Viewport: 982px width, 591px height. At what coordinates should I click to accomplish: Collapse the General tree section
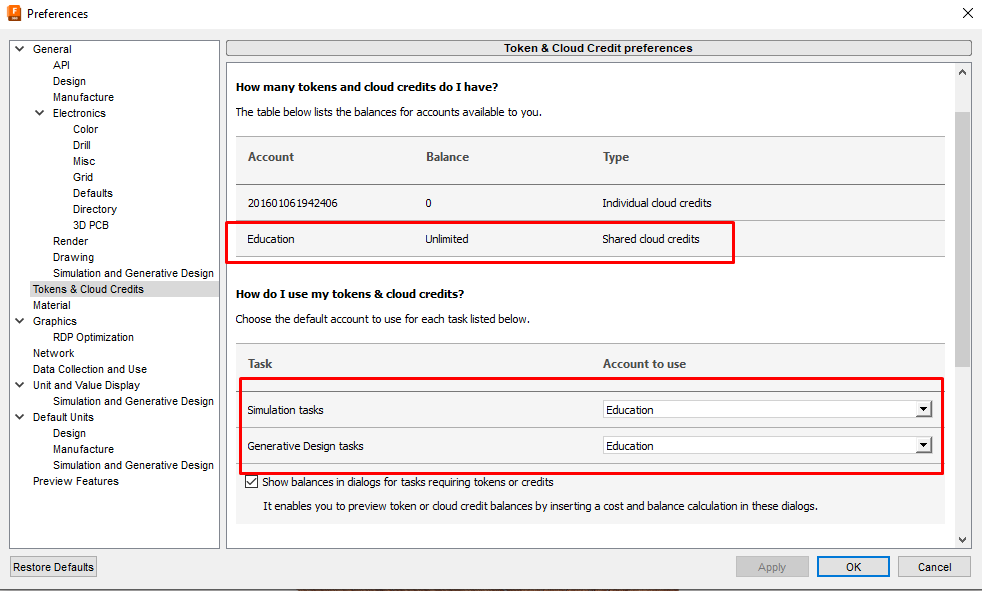point(18,48)
